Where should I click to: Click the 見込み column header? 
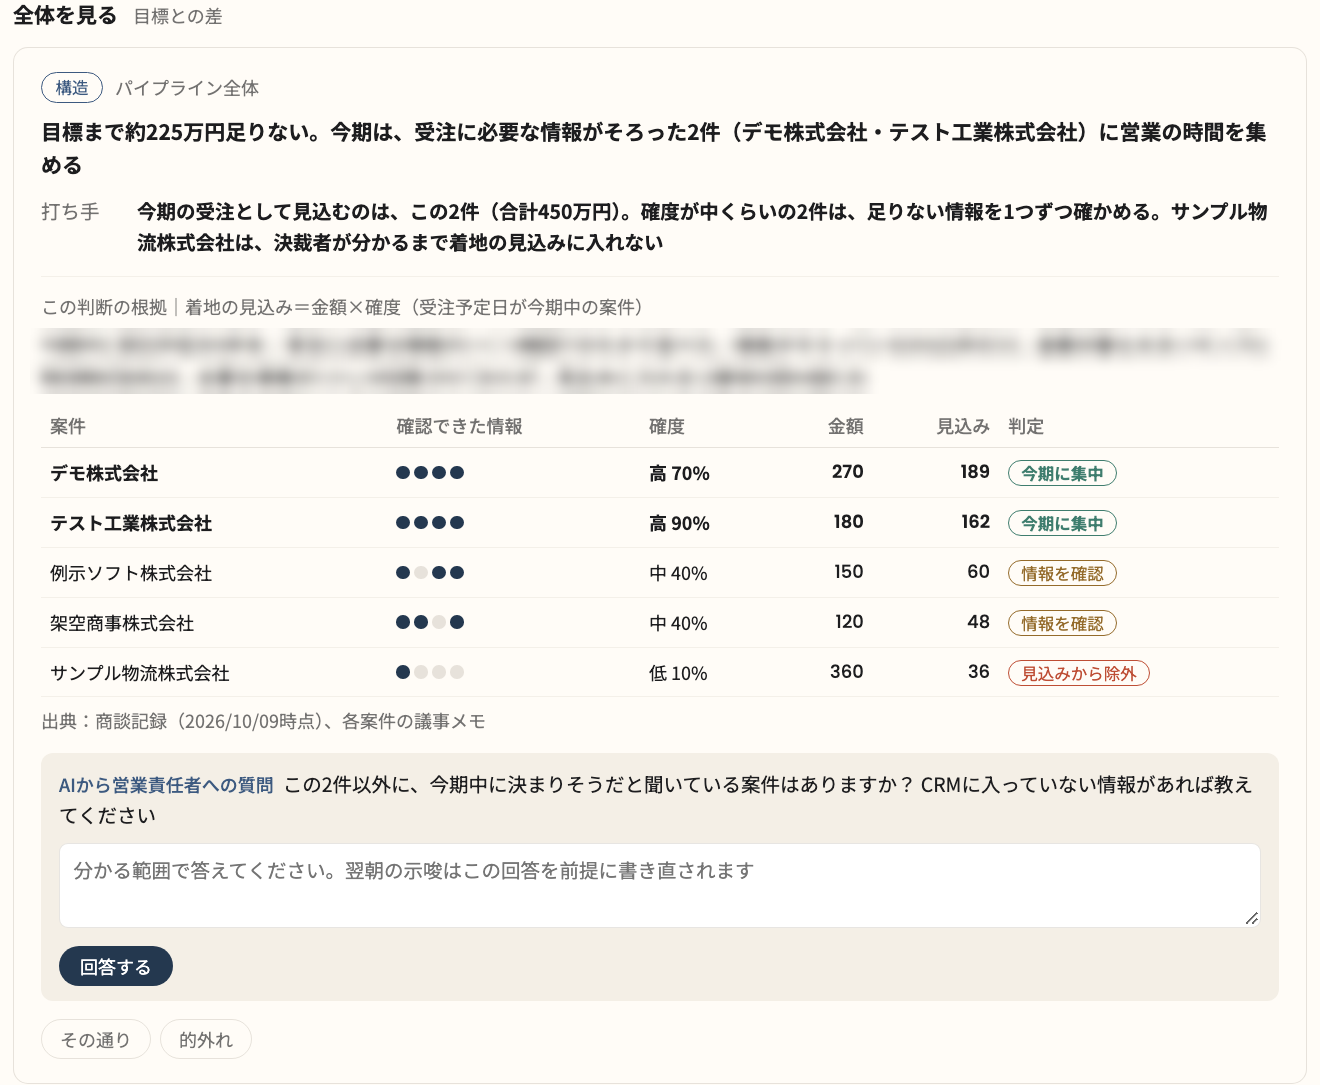[963, 427]
